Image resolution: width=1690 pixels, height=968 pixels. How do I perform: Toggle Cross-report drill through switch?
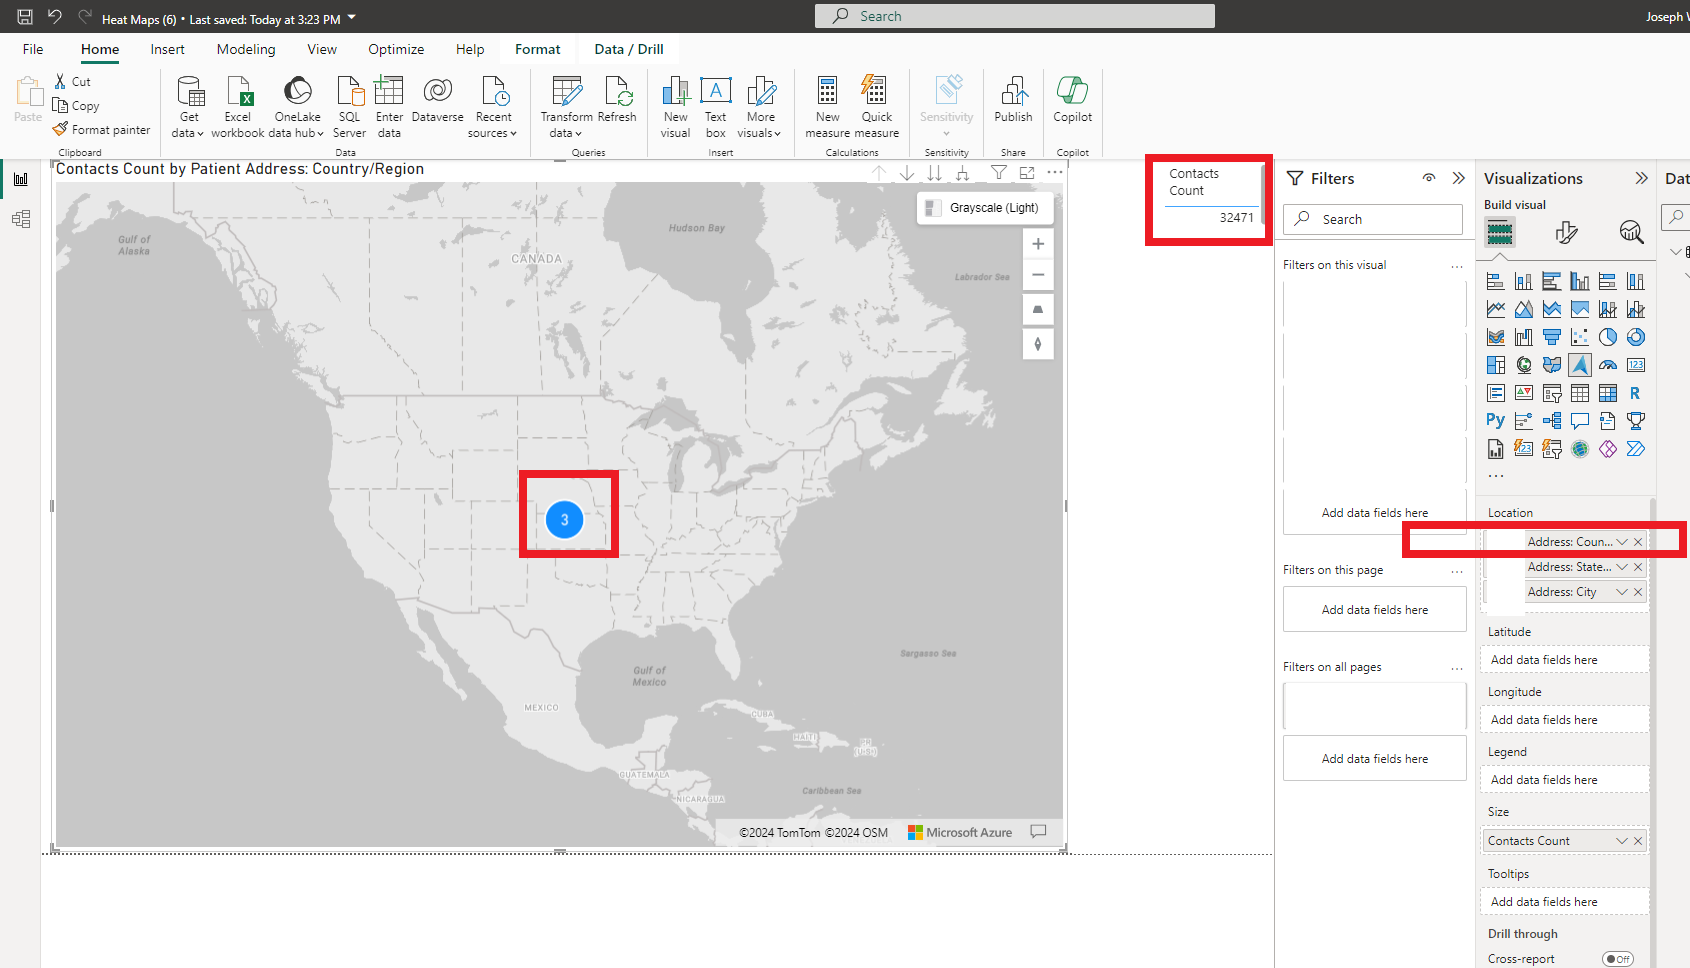[1617, 959]
